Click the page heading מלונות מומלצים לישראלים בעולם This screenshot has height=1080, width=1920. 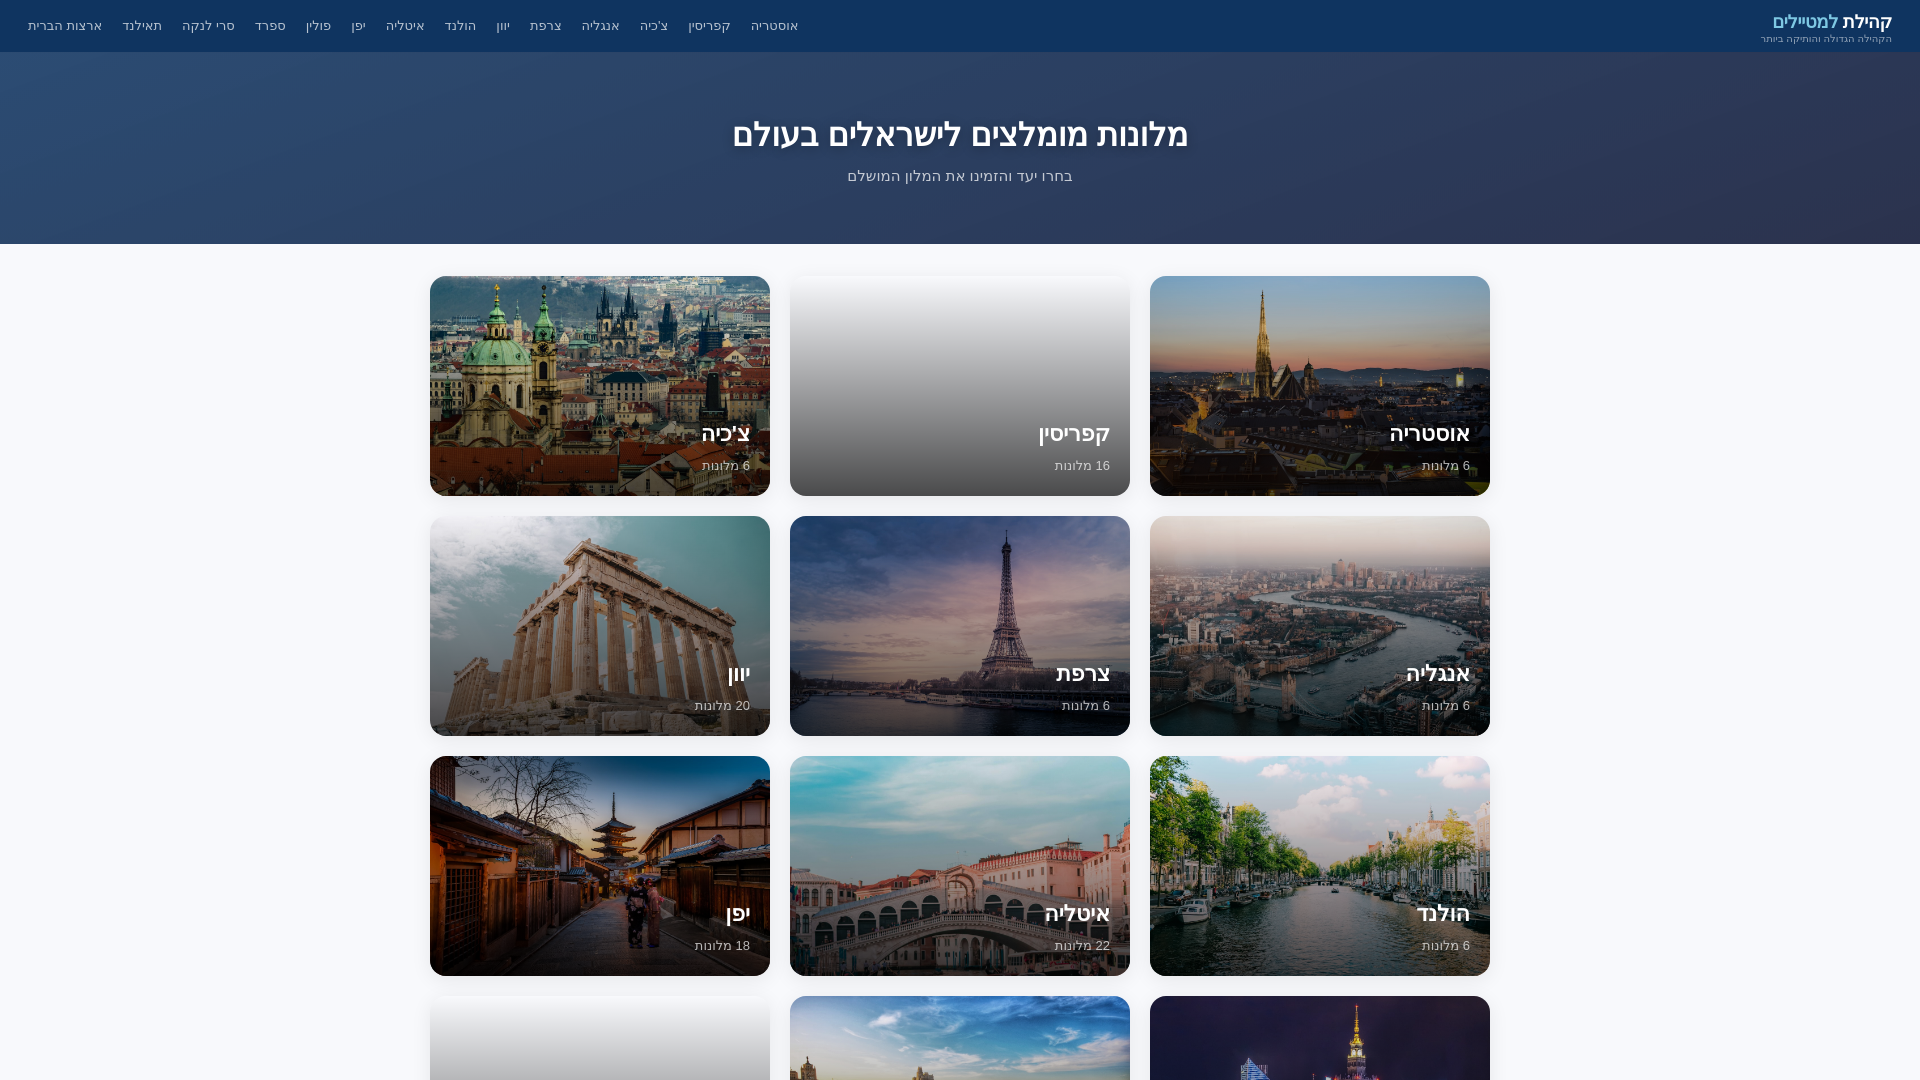click(x=960, y=135)
